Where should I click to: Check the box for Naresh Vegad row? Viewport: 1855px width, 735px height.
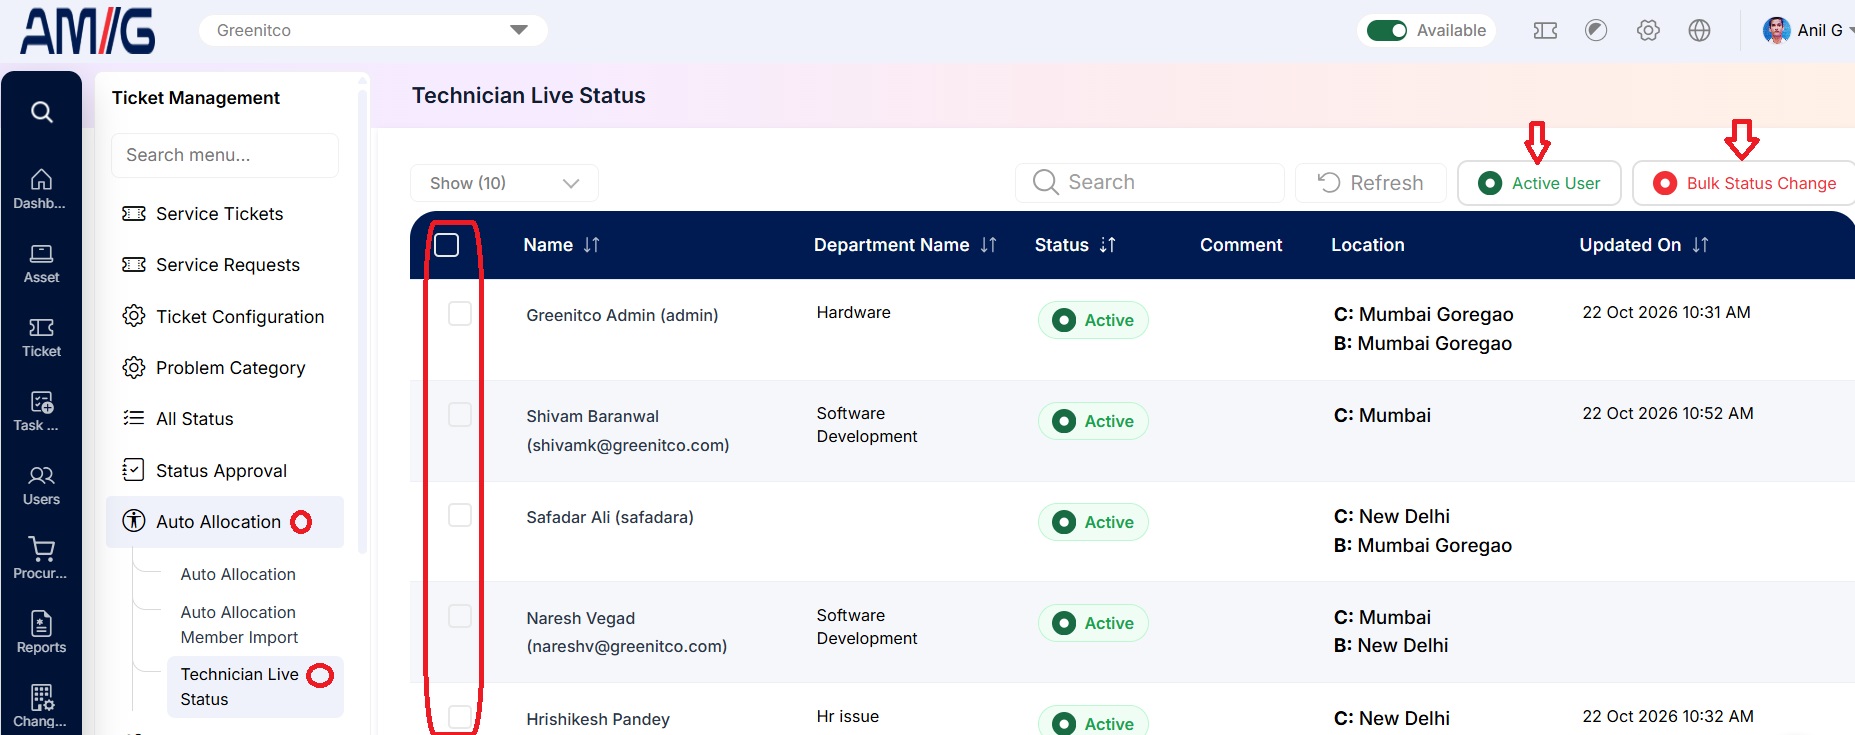(460, 616)
